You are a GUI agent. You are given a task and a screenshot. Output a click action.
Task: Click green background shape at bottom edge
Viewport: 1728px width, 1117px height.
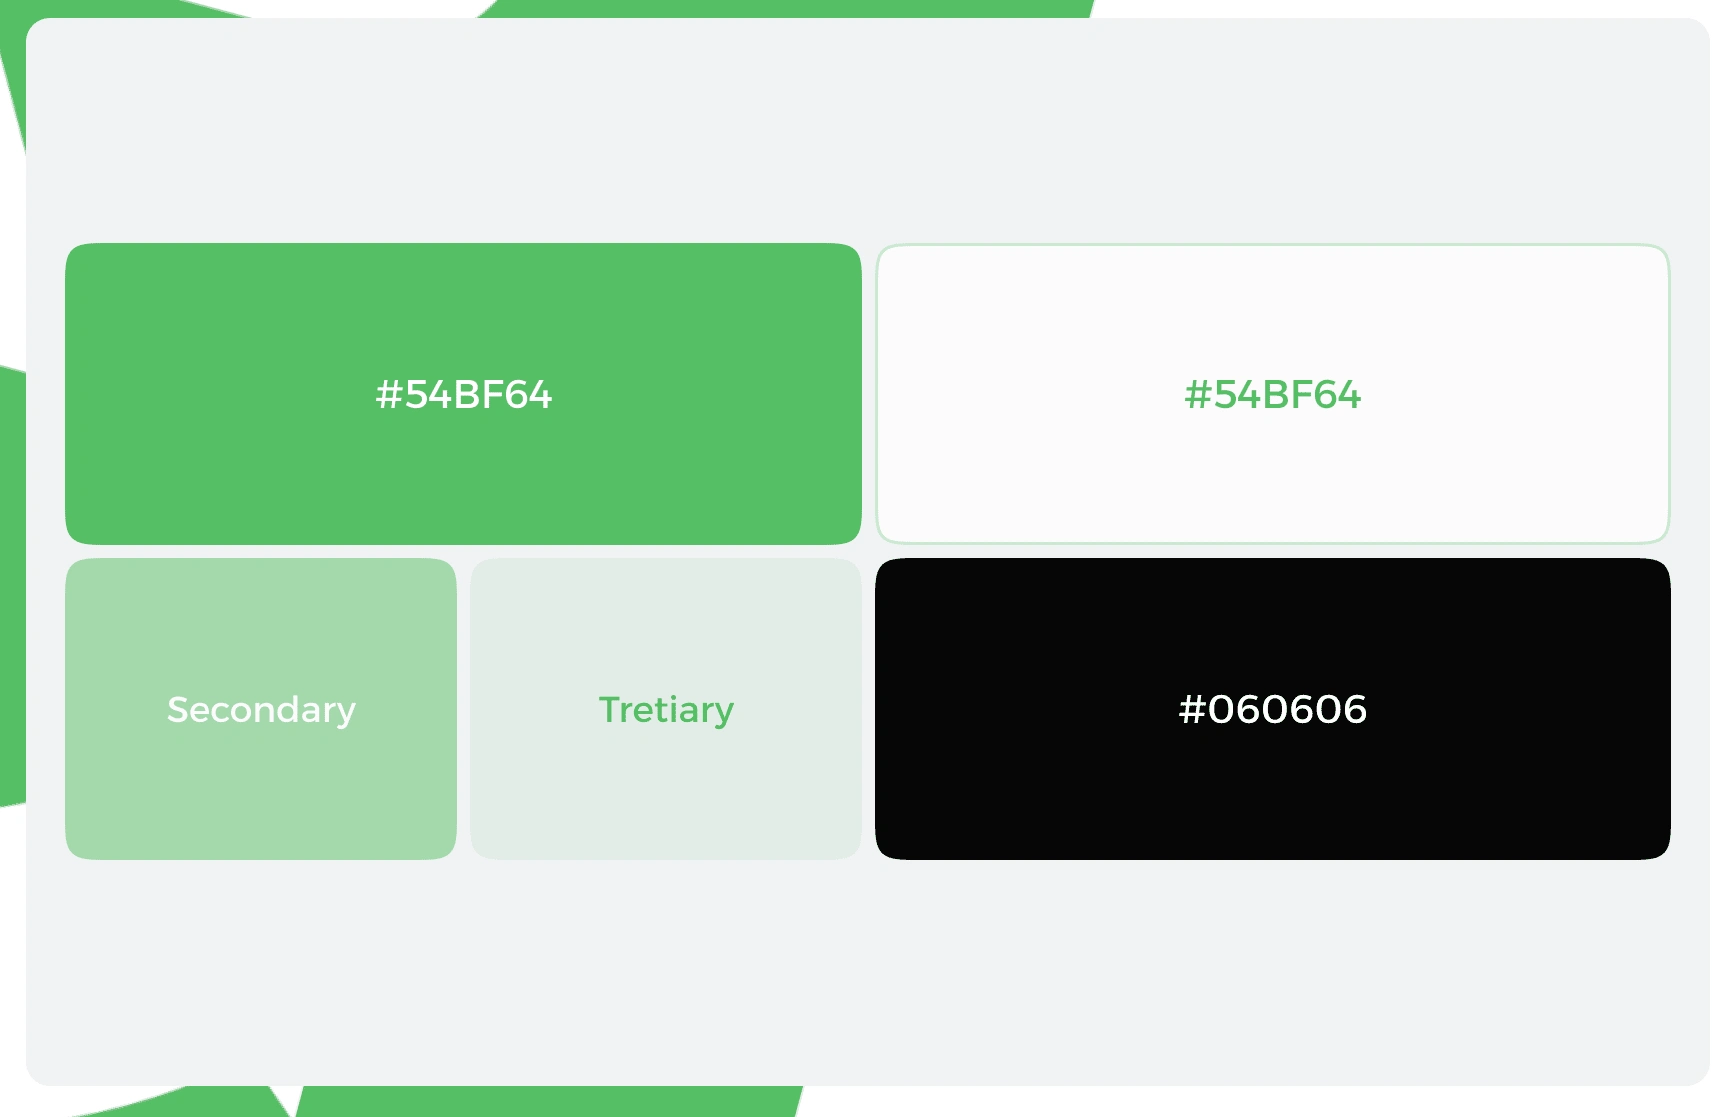click(550, 1101)
